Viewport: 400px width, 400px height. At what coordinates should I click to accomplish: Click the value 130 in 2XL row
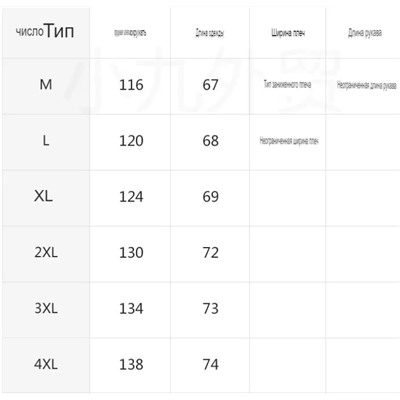(x=131, y=253)
